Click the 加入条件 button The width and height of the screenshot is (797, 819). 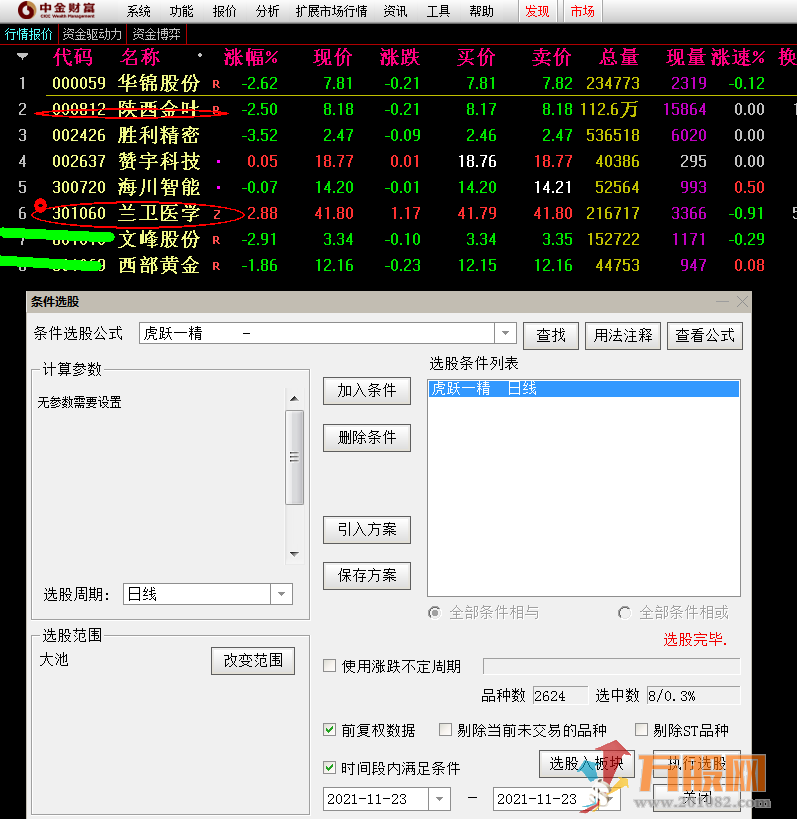367,391
